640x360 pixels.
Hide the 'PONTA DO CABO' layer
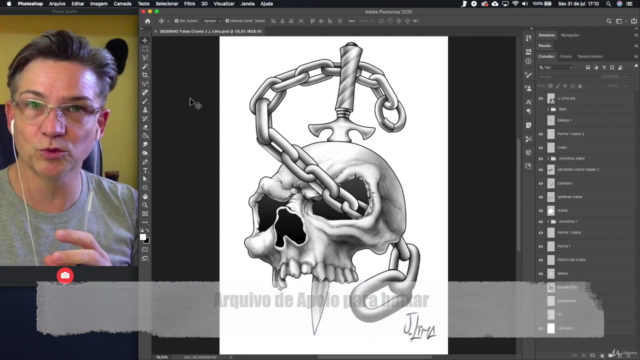(x=541, y=260)
